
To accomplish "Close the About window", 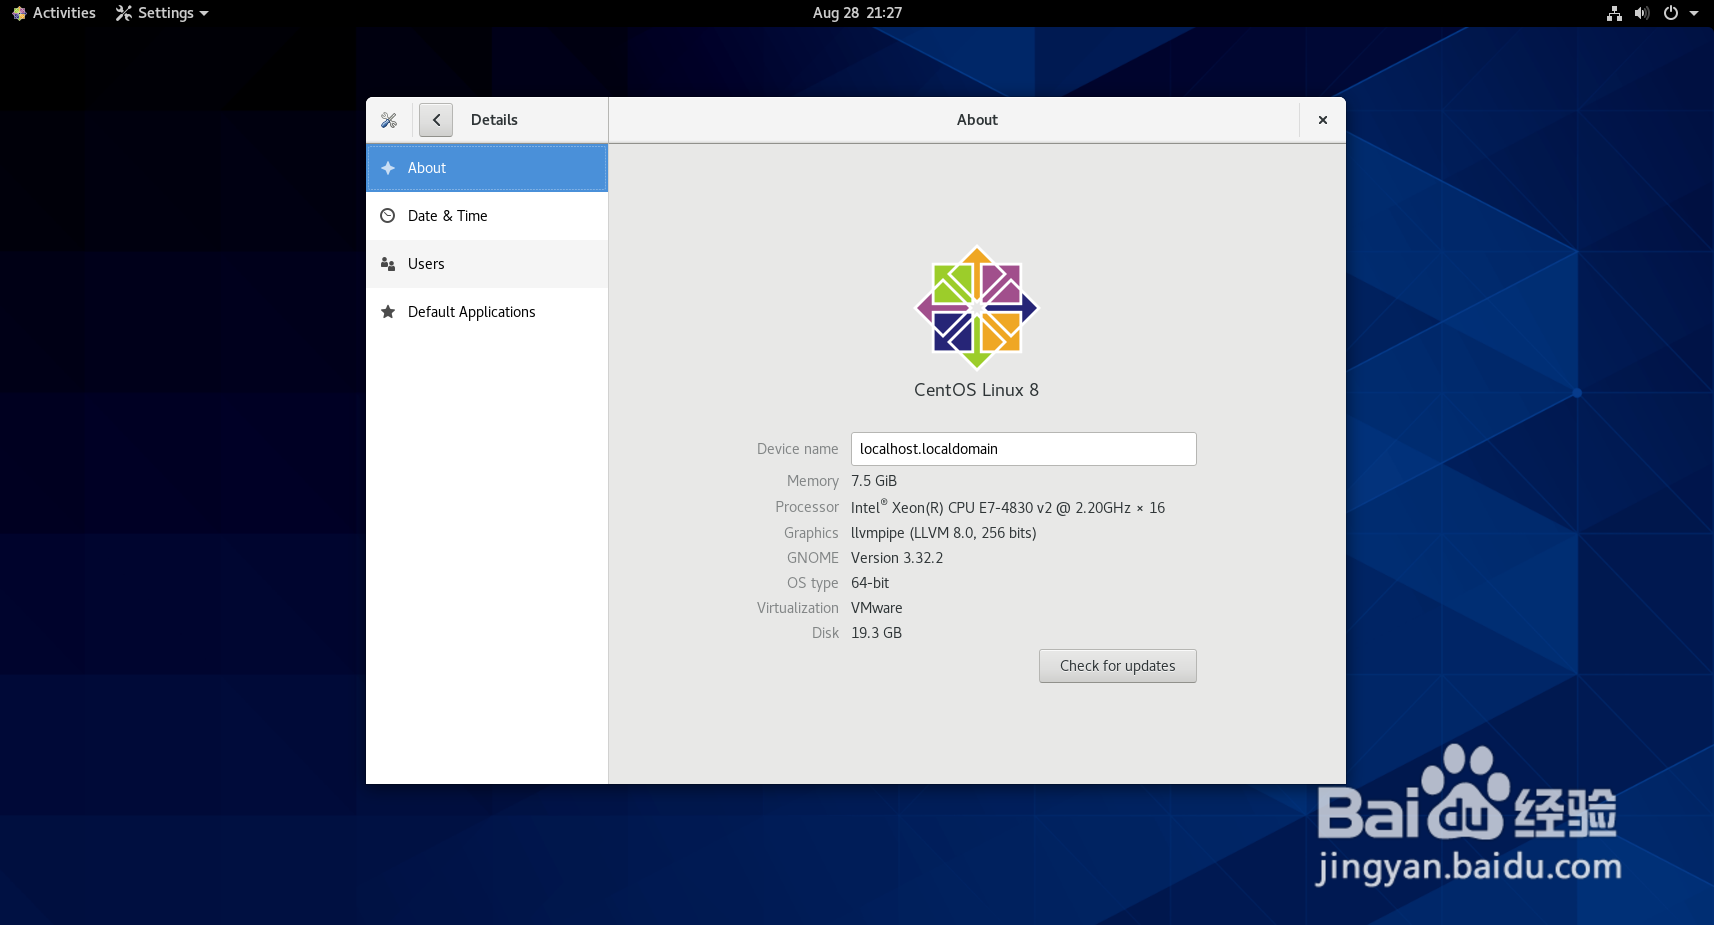I will (x=1322, y=120).
